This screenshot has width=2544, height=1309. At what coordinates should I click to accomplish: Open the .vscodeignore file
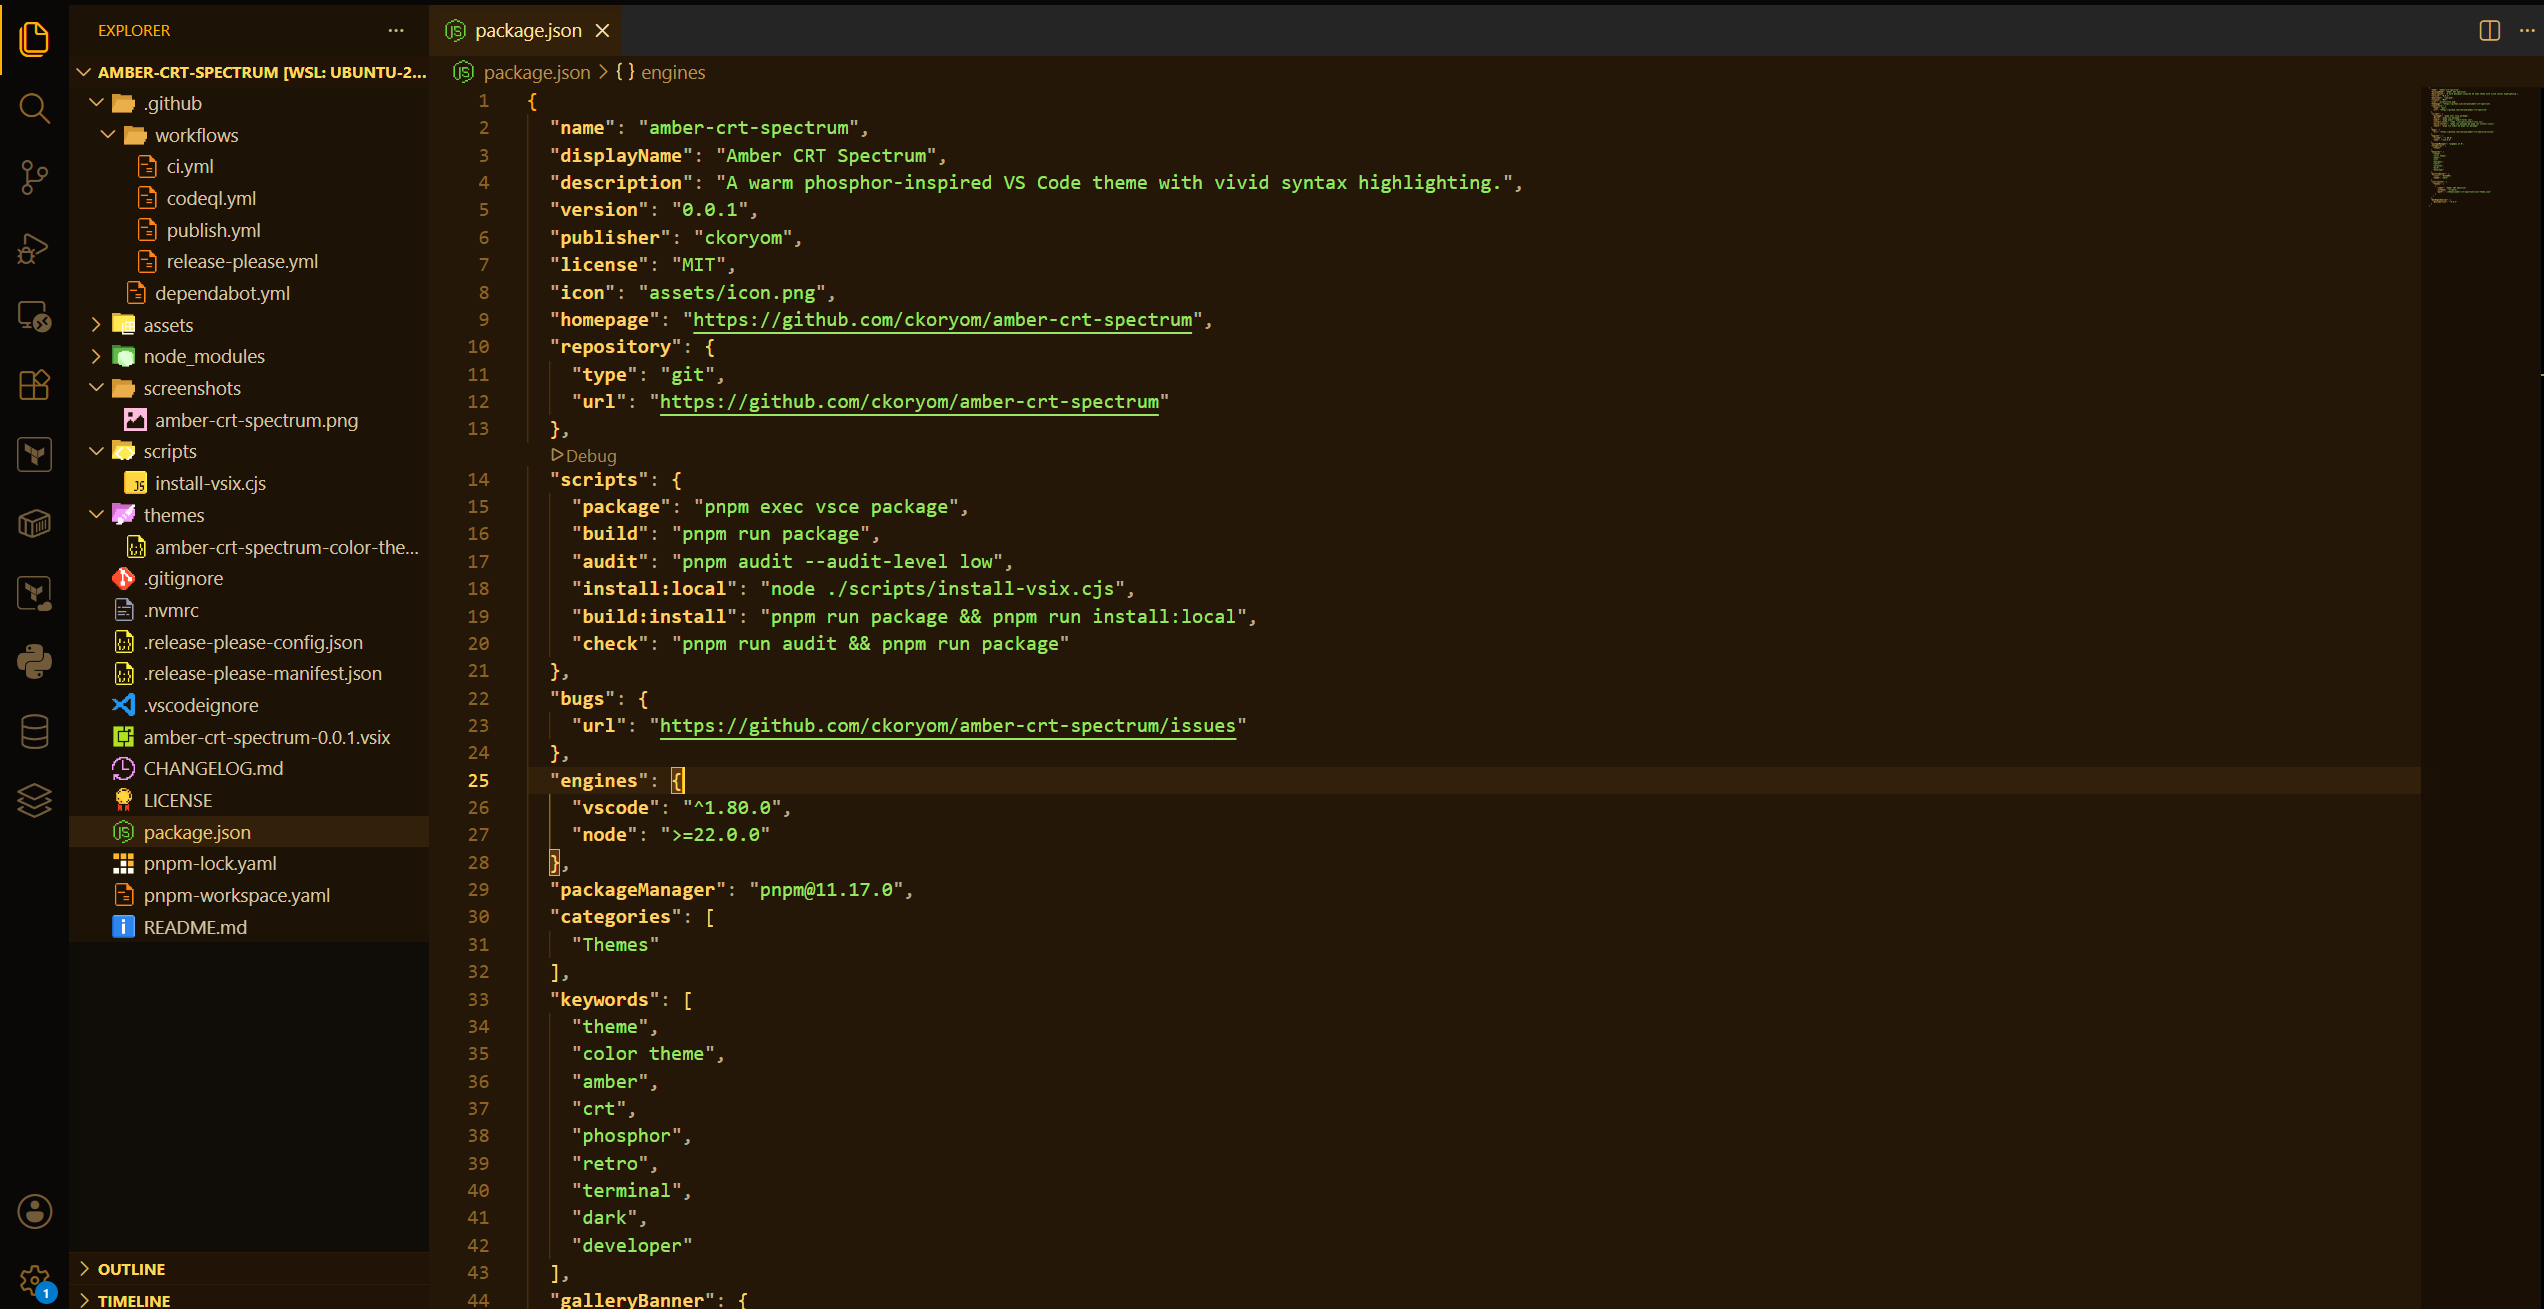pyautogui.click(x=250, y=705)
